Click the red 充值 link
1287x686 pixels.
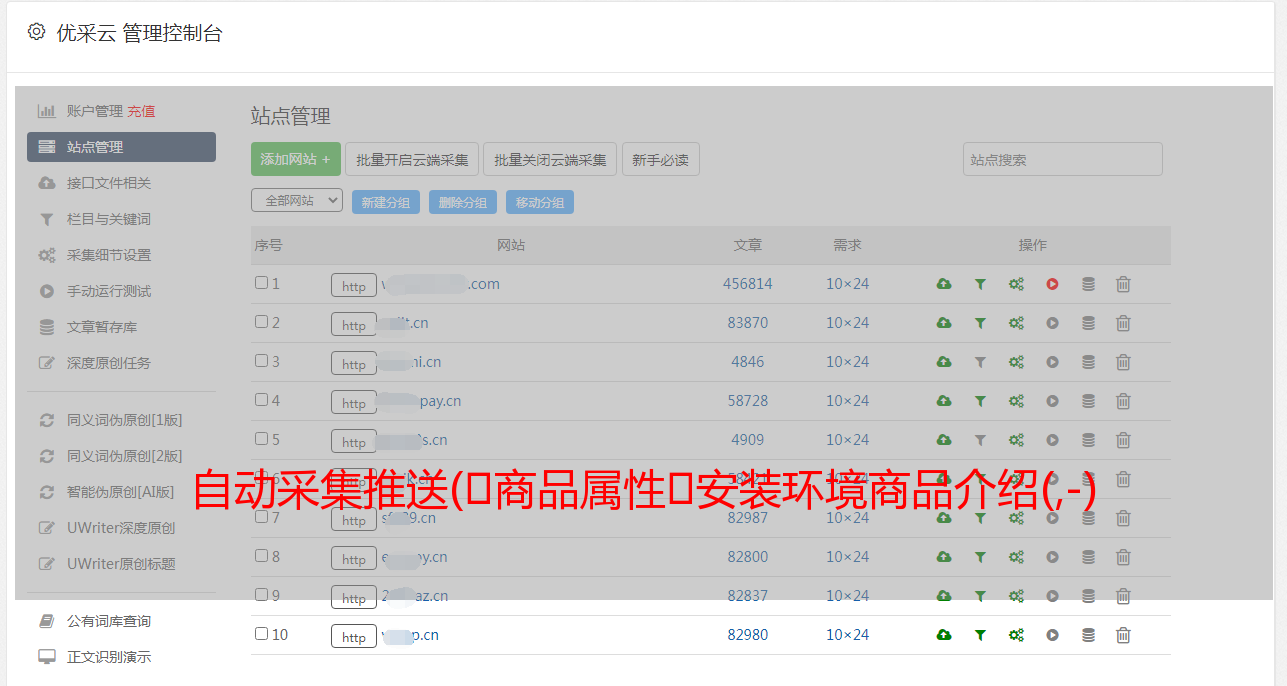[141, 111]
